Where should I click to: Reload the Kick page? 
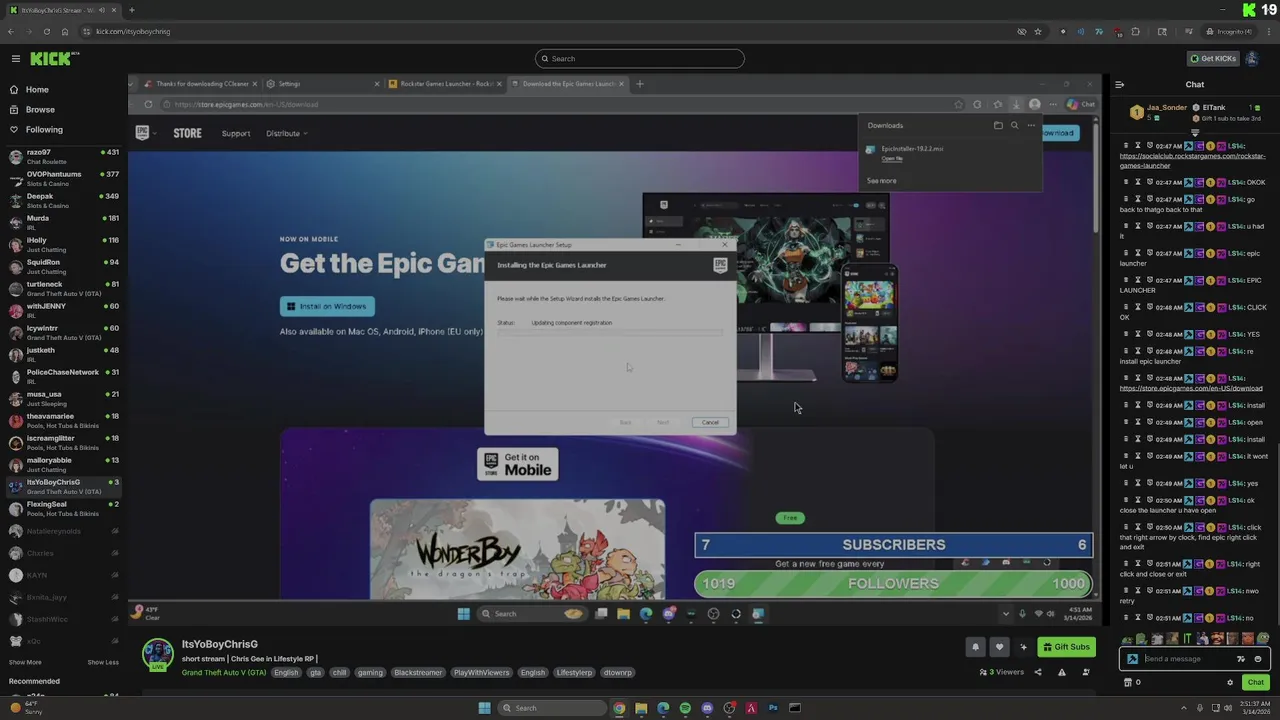pyautogui.click(x=47, y=32)
